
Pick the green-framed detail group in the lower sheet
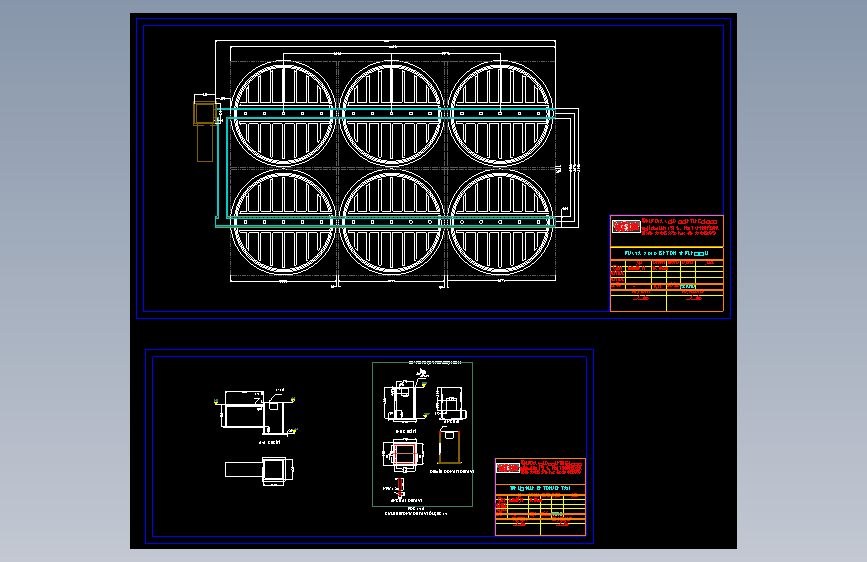(x=422, y=434)
